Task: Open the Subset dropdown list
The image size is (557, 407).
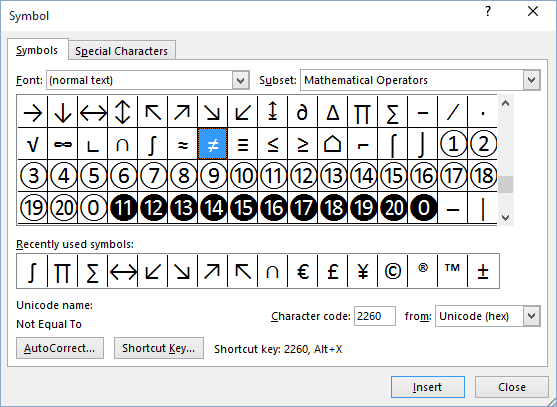Action: [x=531, y=80]
